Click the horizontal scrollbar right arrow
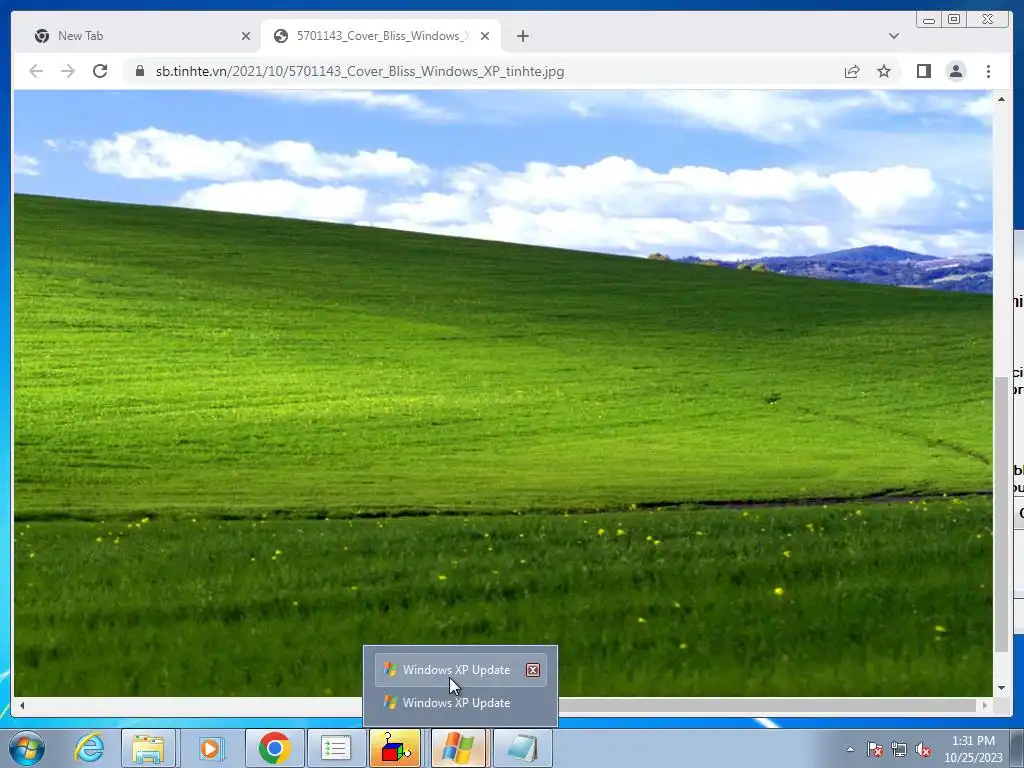This screenshot has width=1024, height=768. coord(985,705)
